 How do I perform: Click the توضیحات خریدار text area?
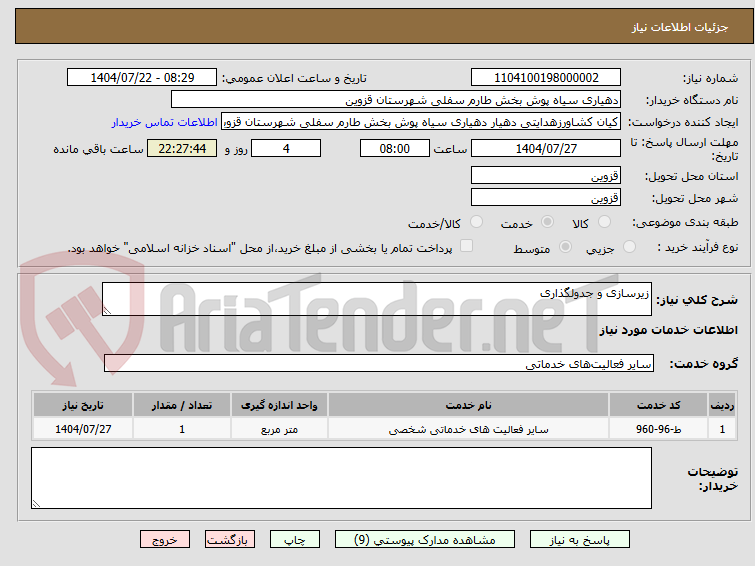click(341, 478)
